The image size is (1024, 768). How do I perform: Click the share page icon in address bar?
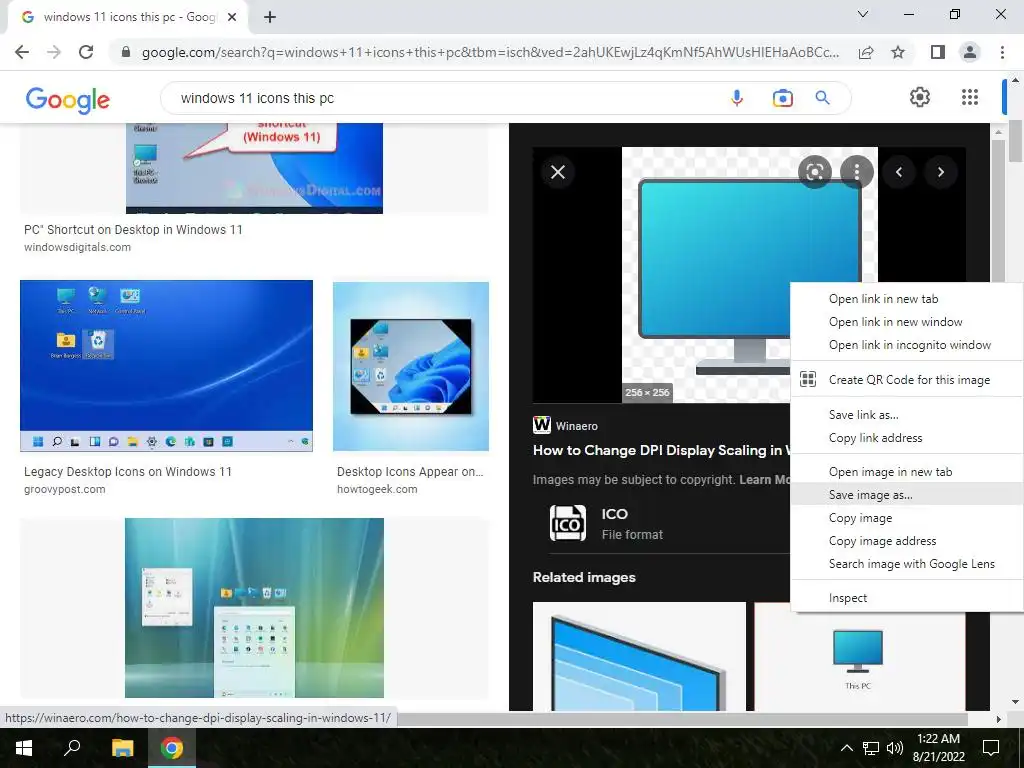pyautogui.click(x=866, y=53)
